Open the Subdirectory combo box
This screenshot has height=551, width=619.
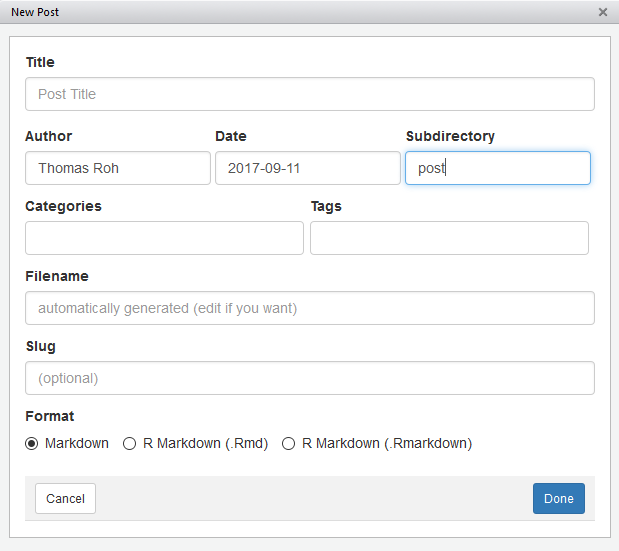coord(497,168)
